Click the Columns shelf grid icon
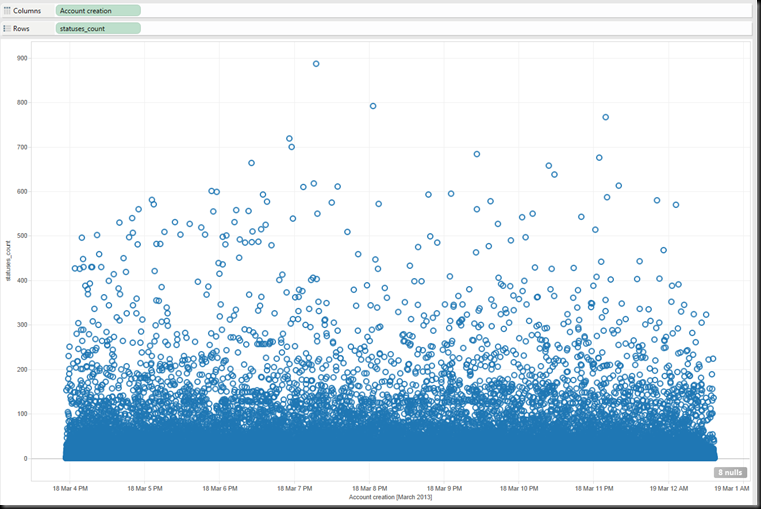The width and height of the screenshot is (761, 509). [x=7, y=11]
